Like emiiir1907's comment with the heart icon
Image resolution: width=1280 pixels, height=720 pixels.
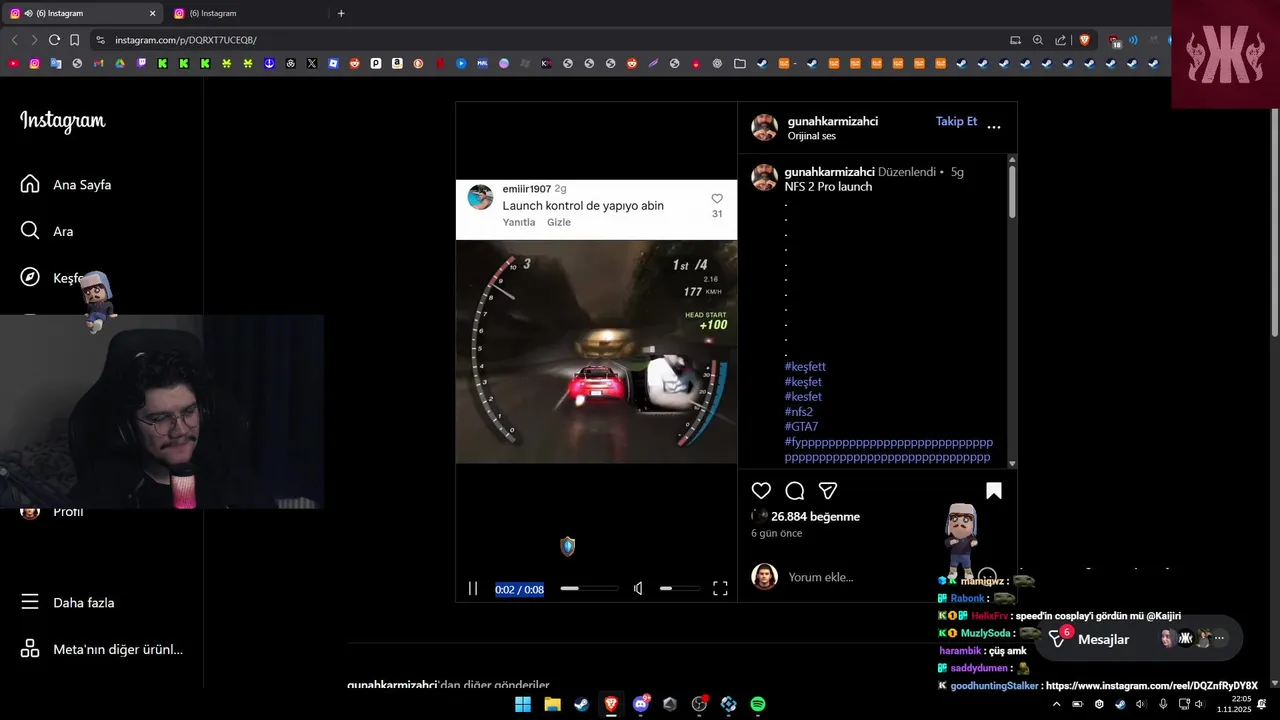coord(717,199)
